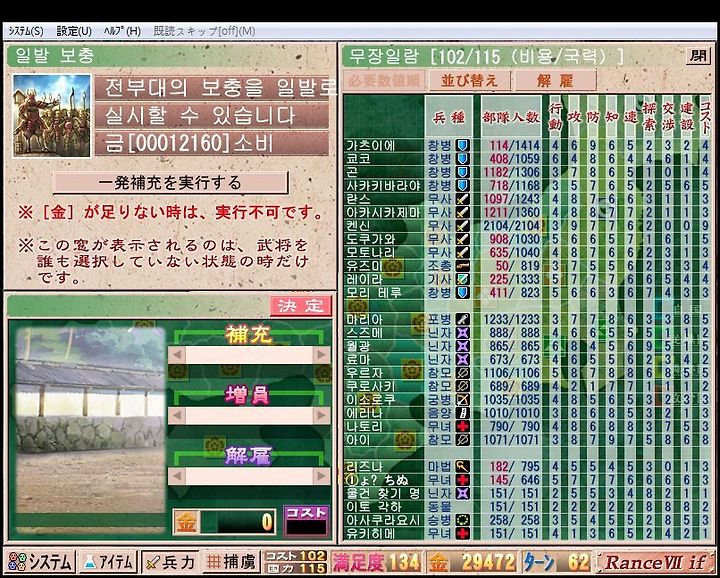Click the tactician icon in 아이 row
The width and height of the screenshot is (720, 578).
462,439
